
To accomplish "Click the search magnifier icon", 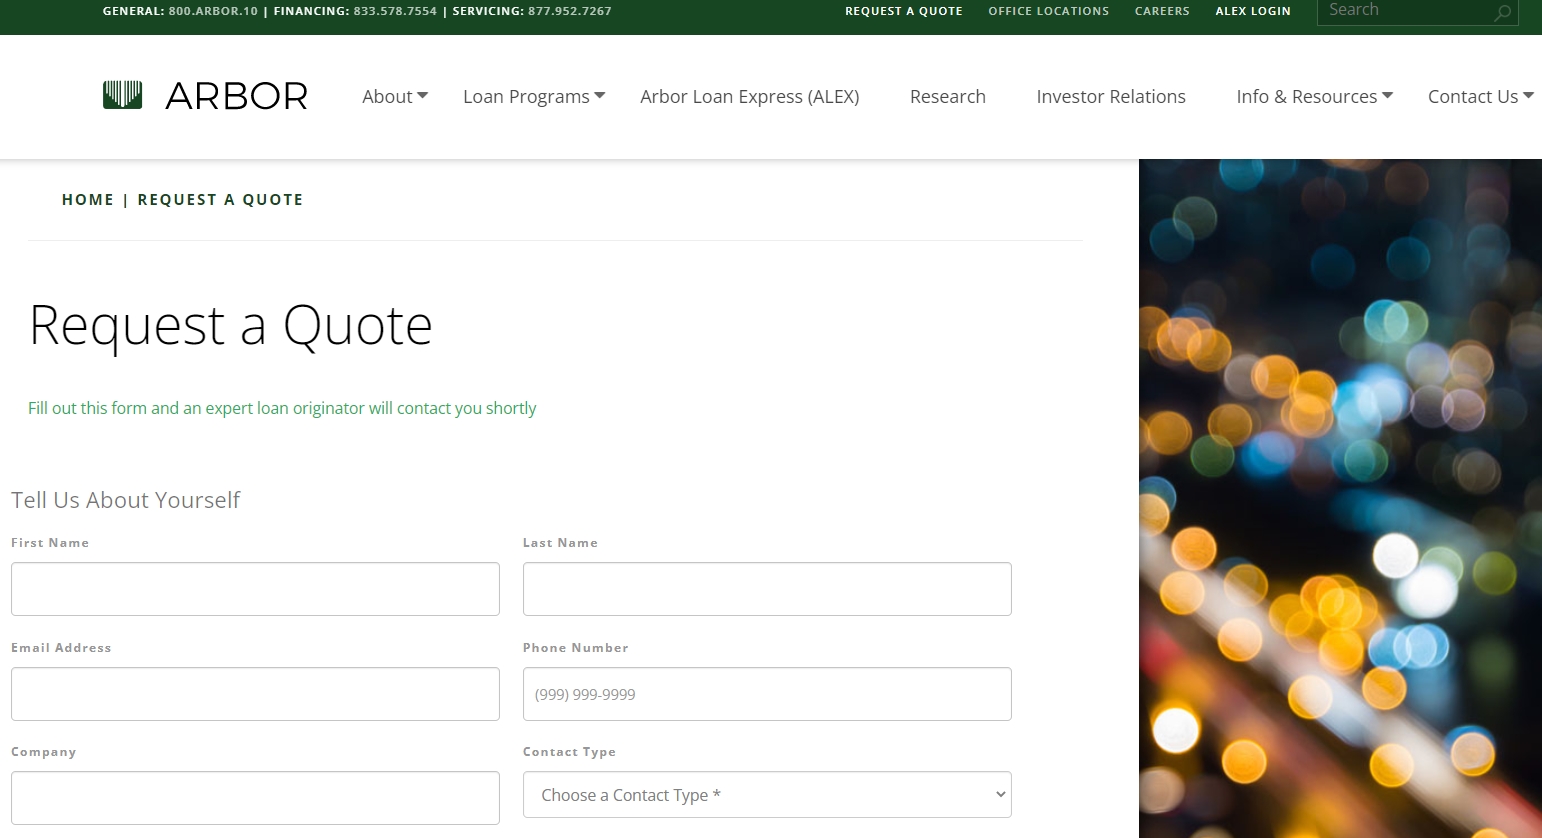I will [1502, 13].
